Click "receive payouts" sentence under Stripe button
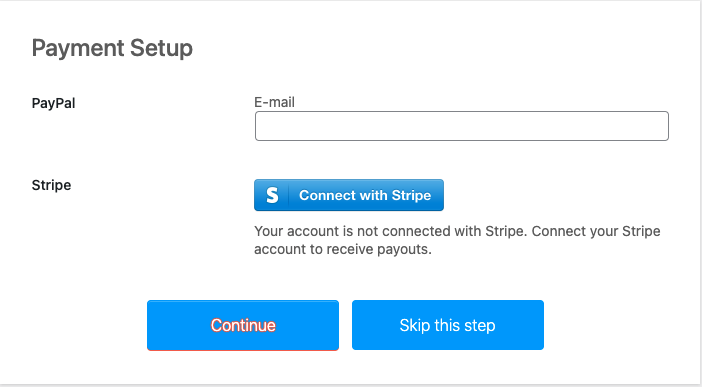The width and height of the screenshot is (702, 387). [343, 249]
